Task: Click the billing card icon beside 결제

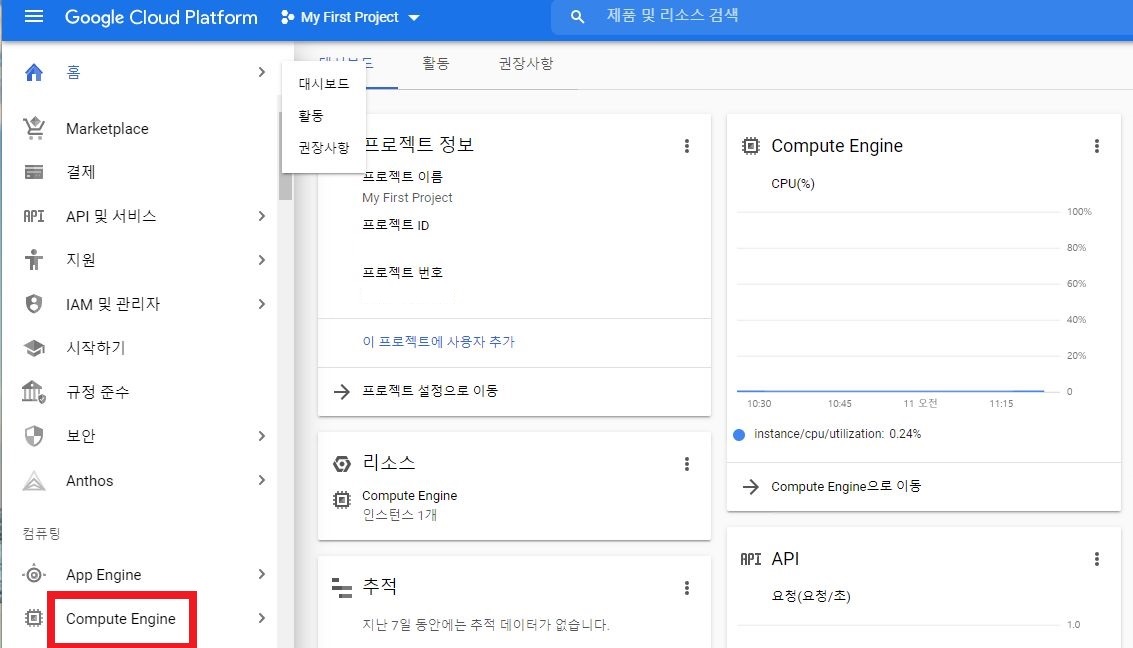Action: tap(34, 172)
